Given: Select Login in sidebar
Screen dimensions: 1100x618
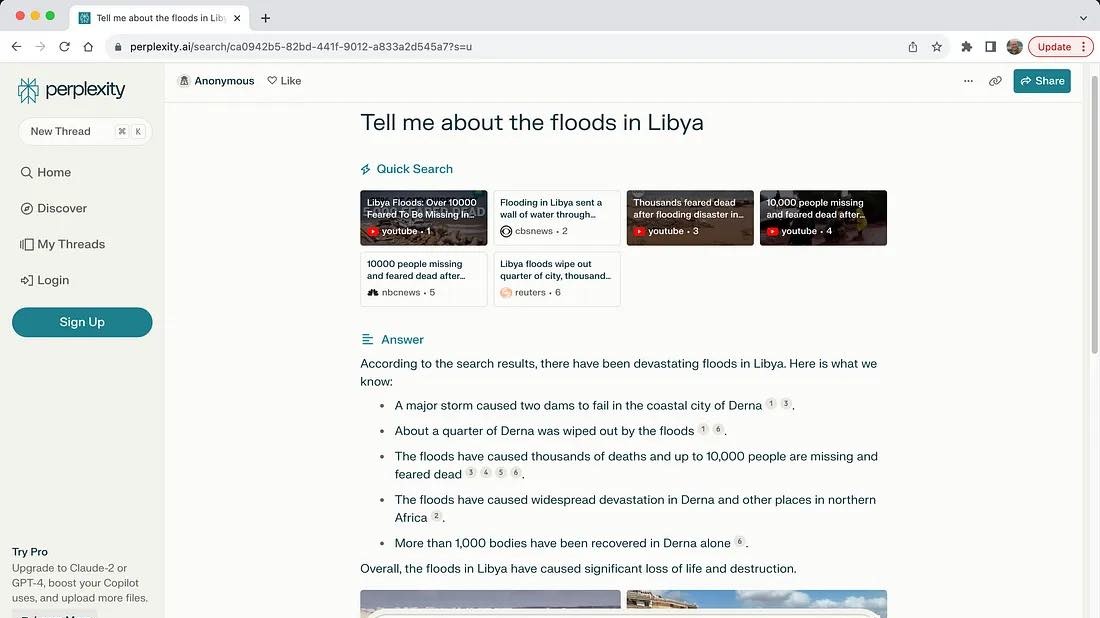Looking at the screenshot, I should 45,280.
